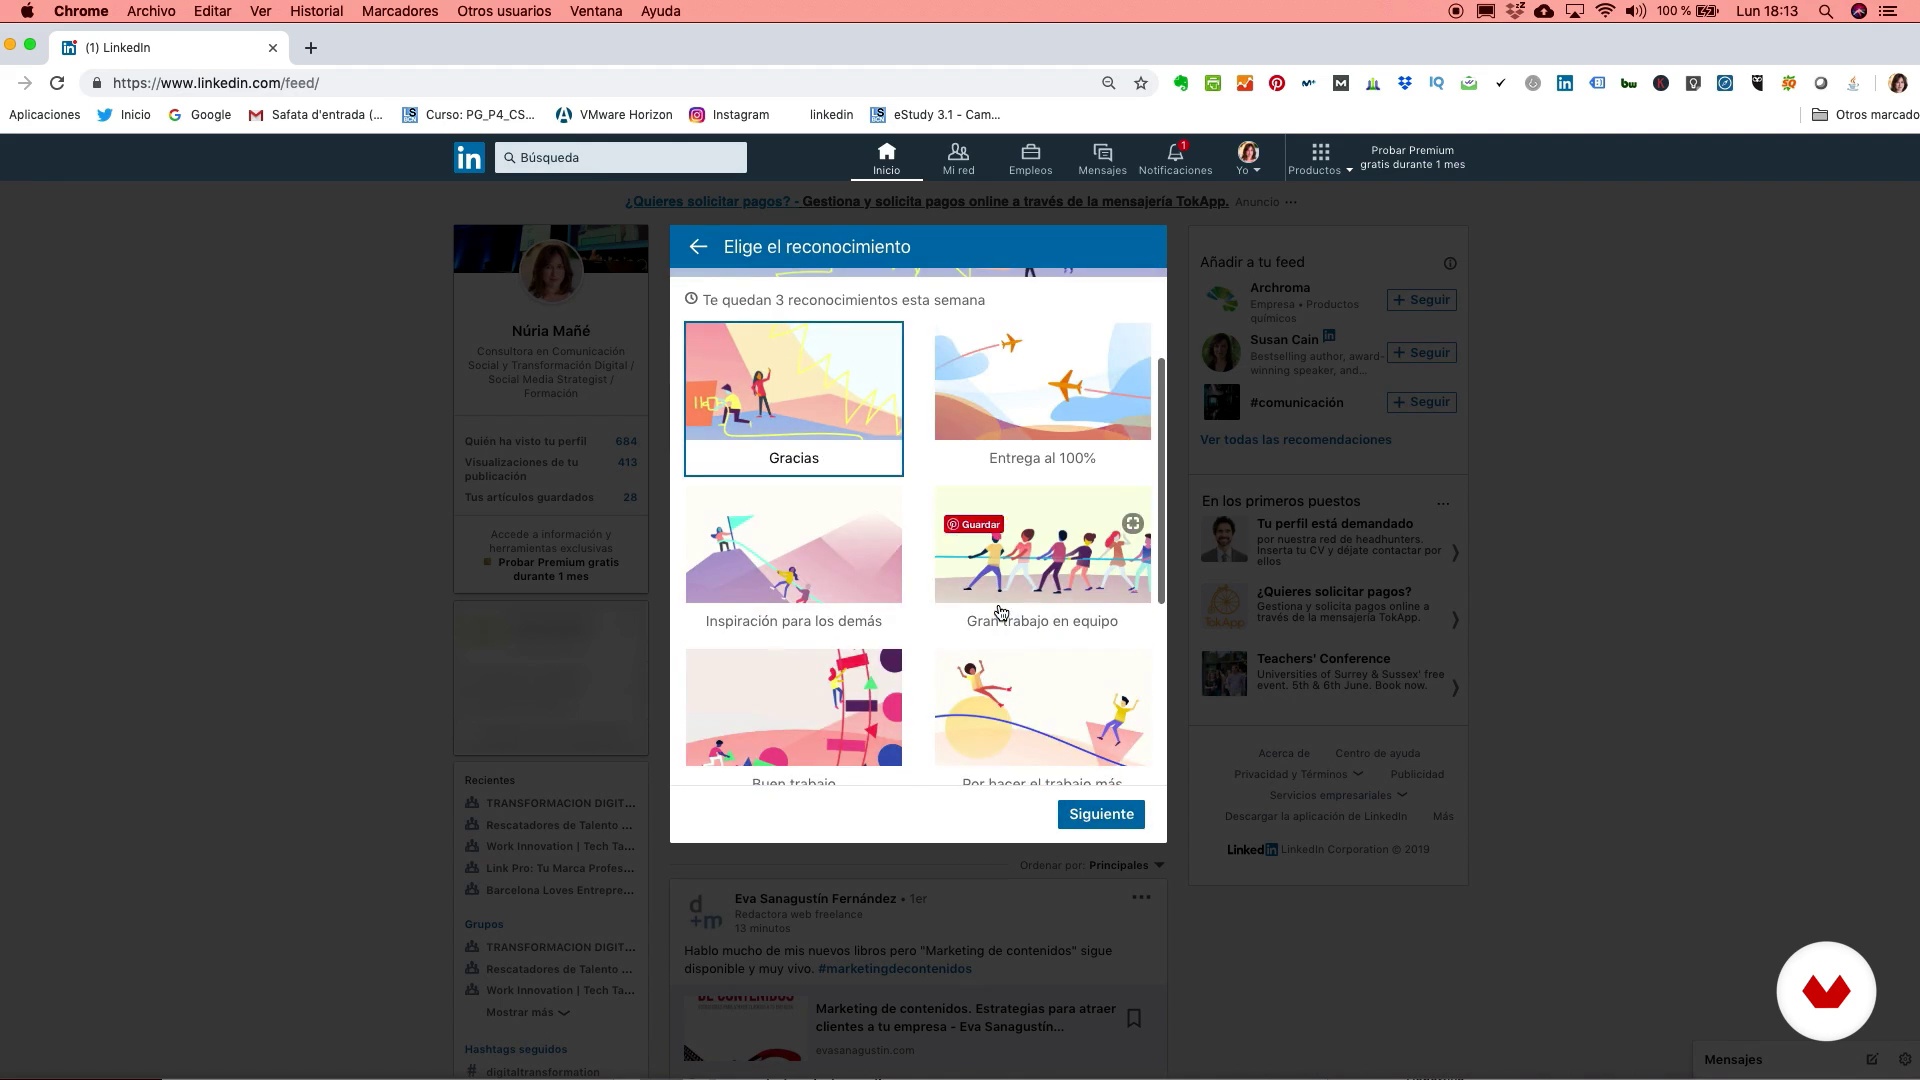Open Otros marcadores folder
Viewport: 1920px width, 1080px height.
coord(1865,115)
